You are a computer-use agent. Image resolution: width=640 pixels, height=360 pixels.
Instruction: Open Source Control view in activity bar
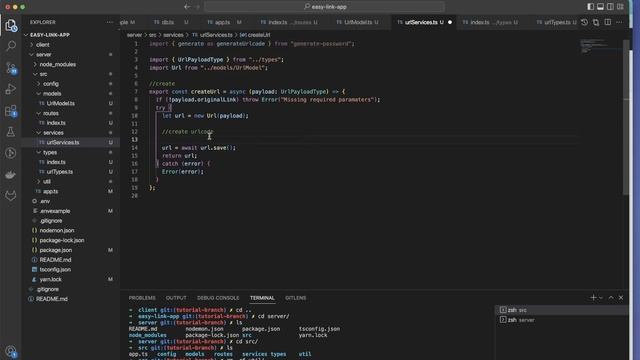coord(11,68)
